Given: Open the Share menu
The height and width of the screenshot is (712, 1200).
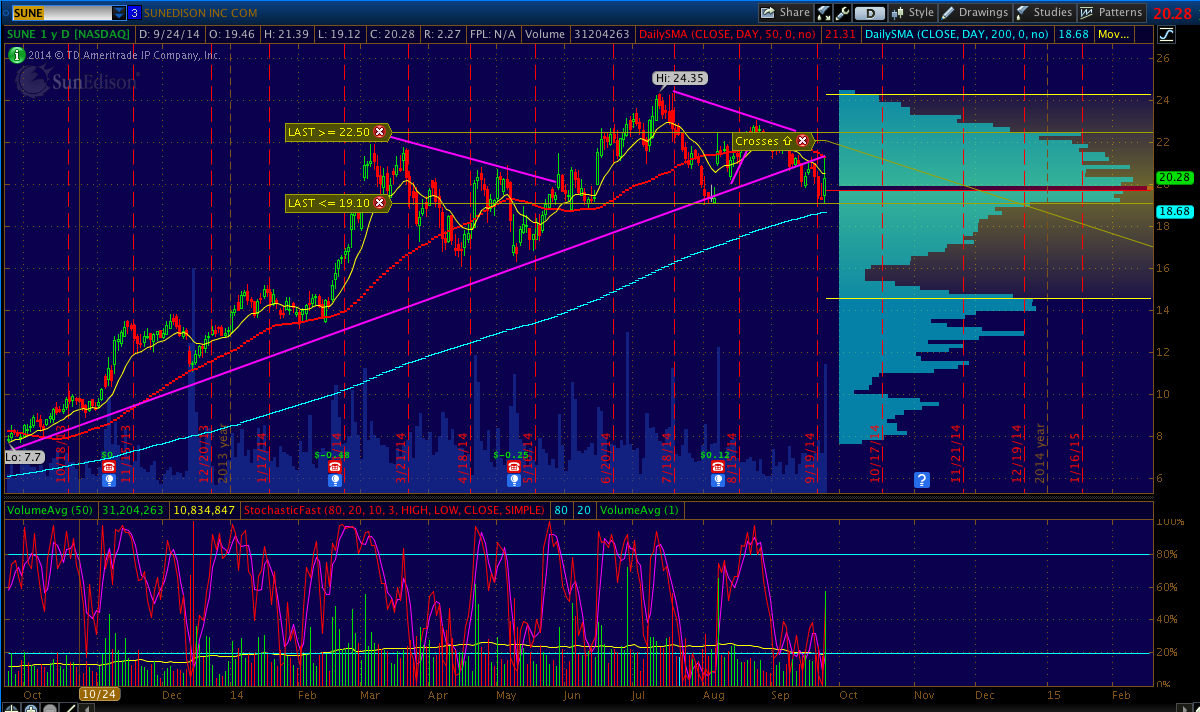Looking at the screenshot, I should 785,13.
